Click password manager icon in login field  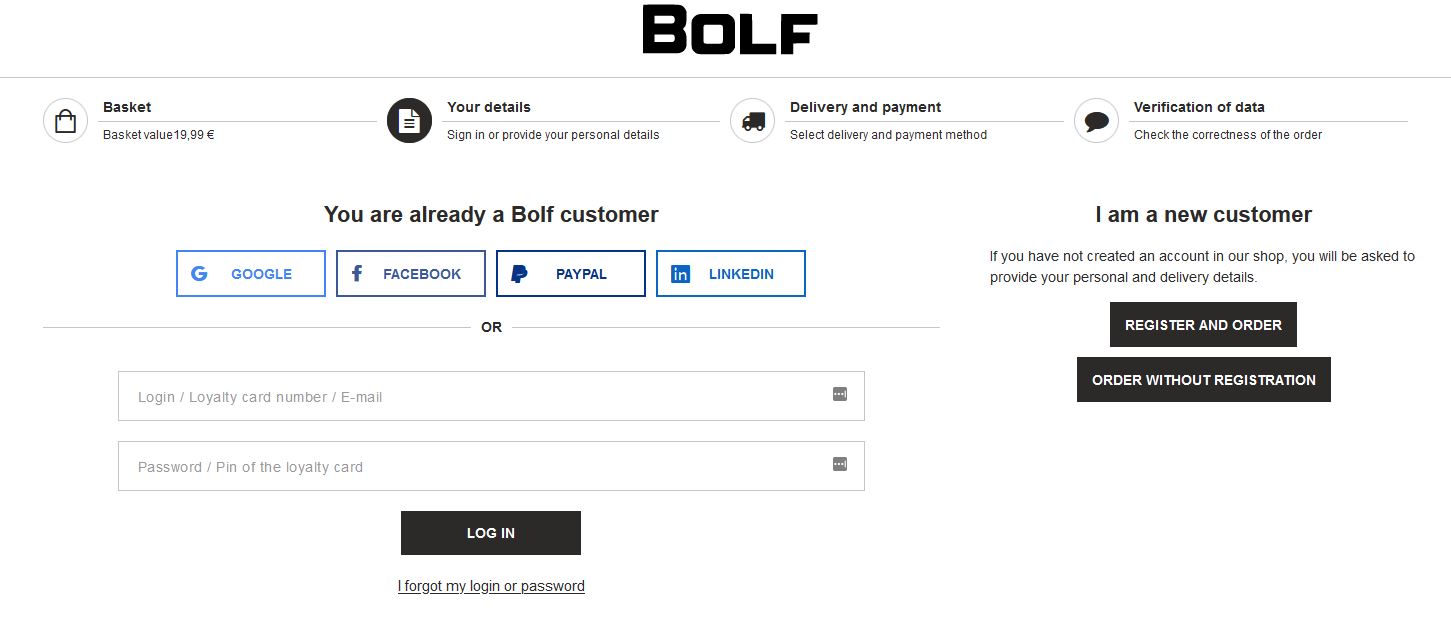[x=840, y=395]
